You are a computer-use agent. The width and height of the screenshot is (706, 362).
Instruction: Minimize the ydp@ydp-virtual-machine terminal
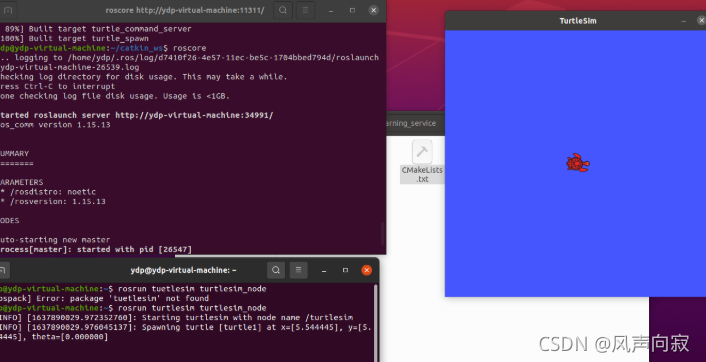(324, 270)
